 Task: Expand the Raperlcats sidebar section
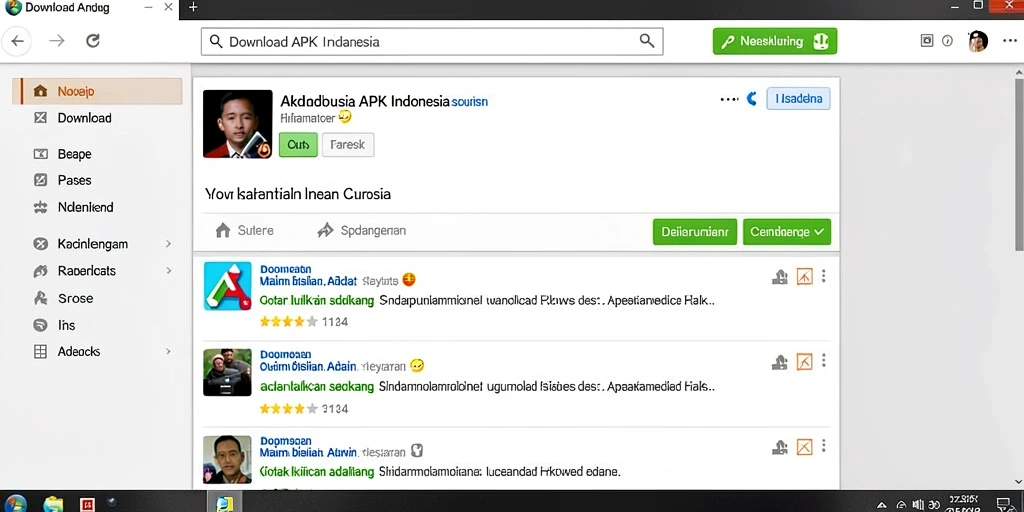(x=168, y=270)
